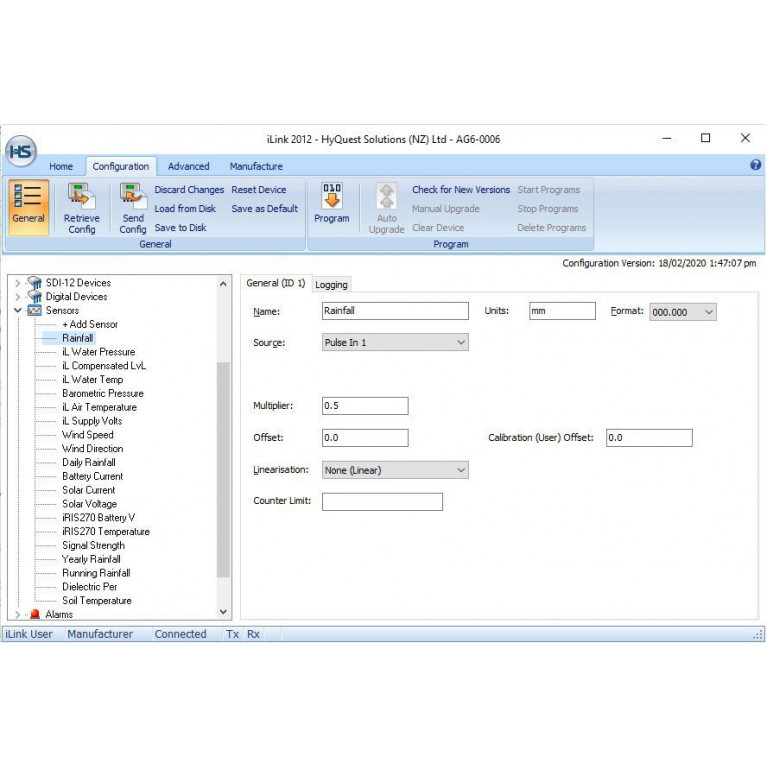Click the SDI-12 Devices node icon

[x=35, y=283]
